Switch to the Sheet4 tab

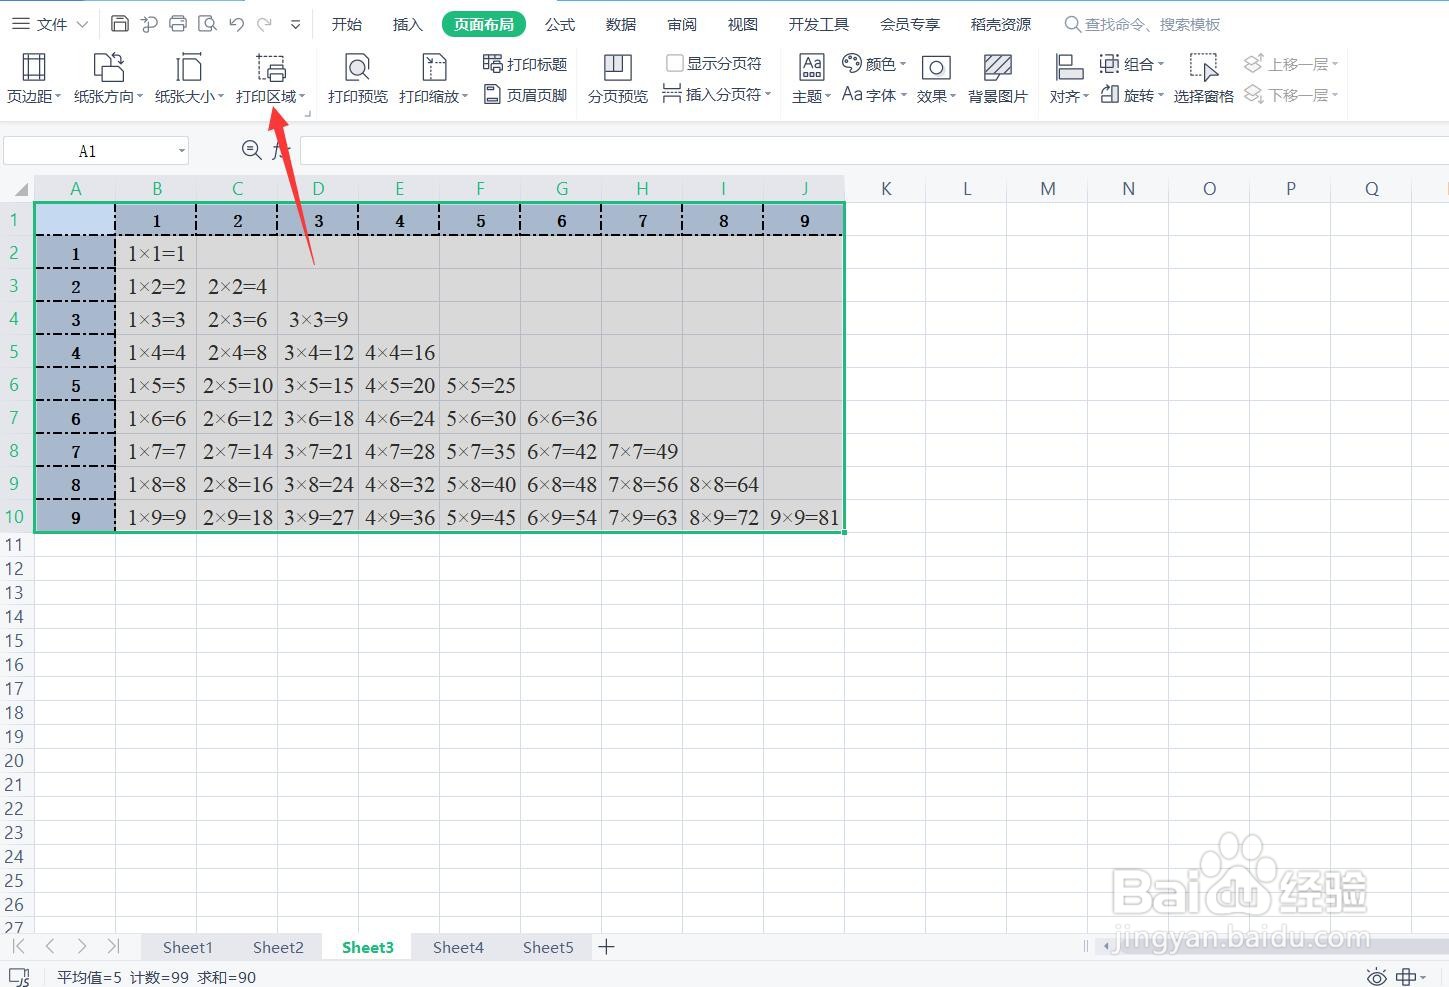coord(458,947)
